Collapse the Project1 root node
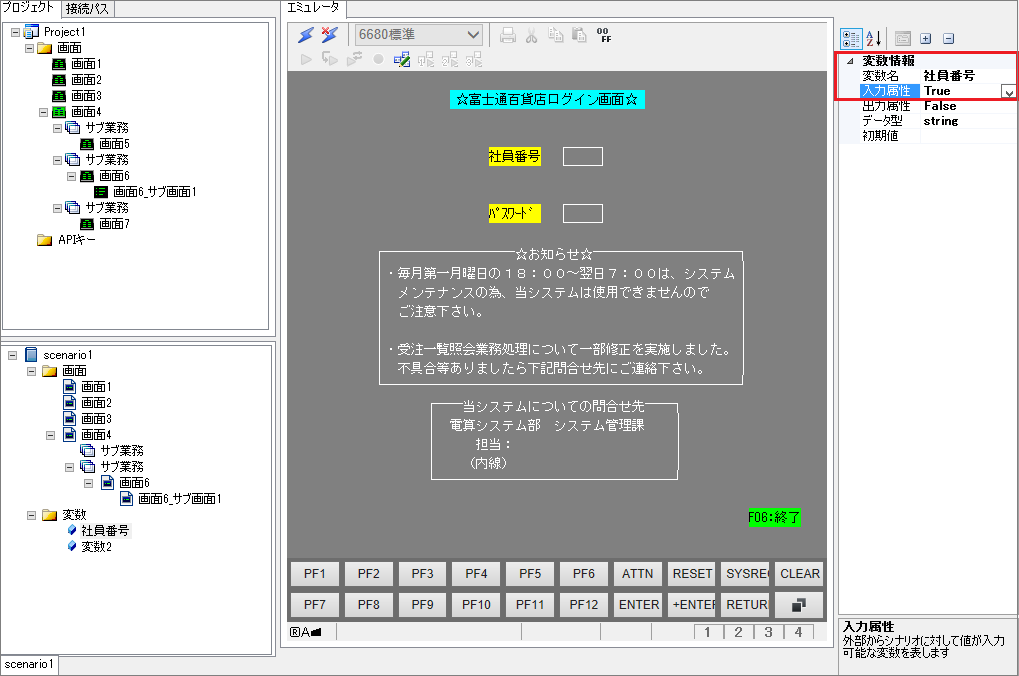1019x676 pixels. 16,32
